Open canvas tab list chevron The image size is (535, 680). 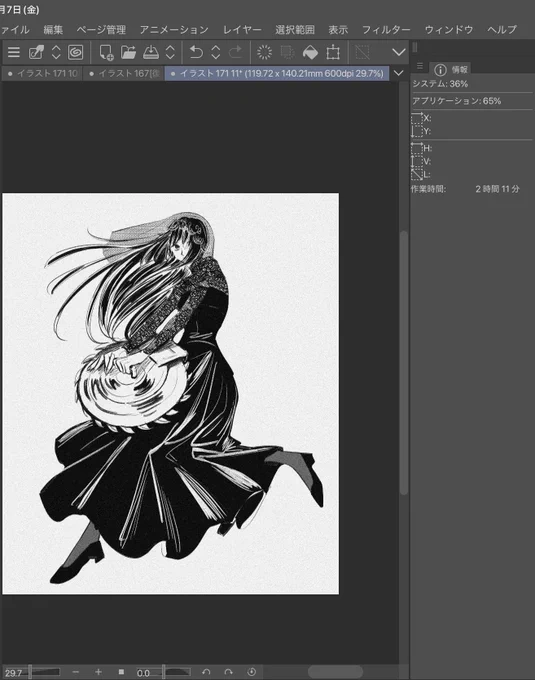(x=398, y=73)
